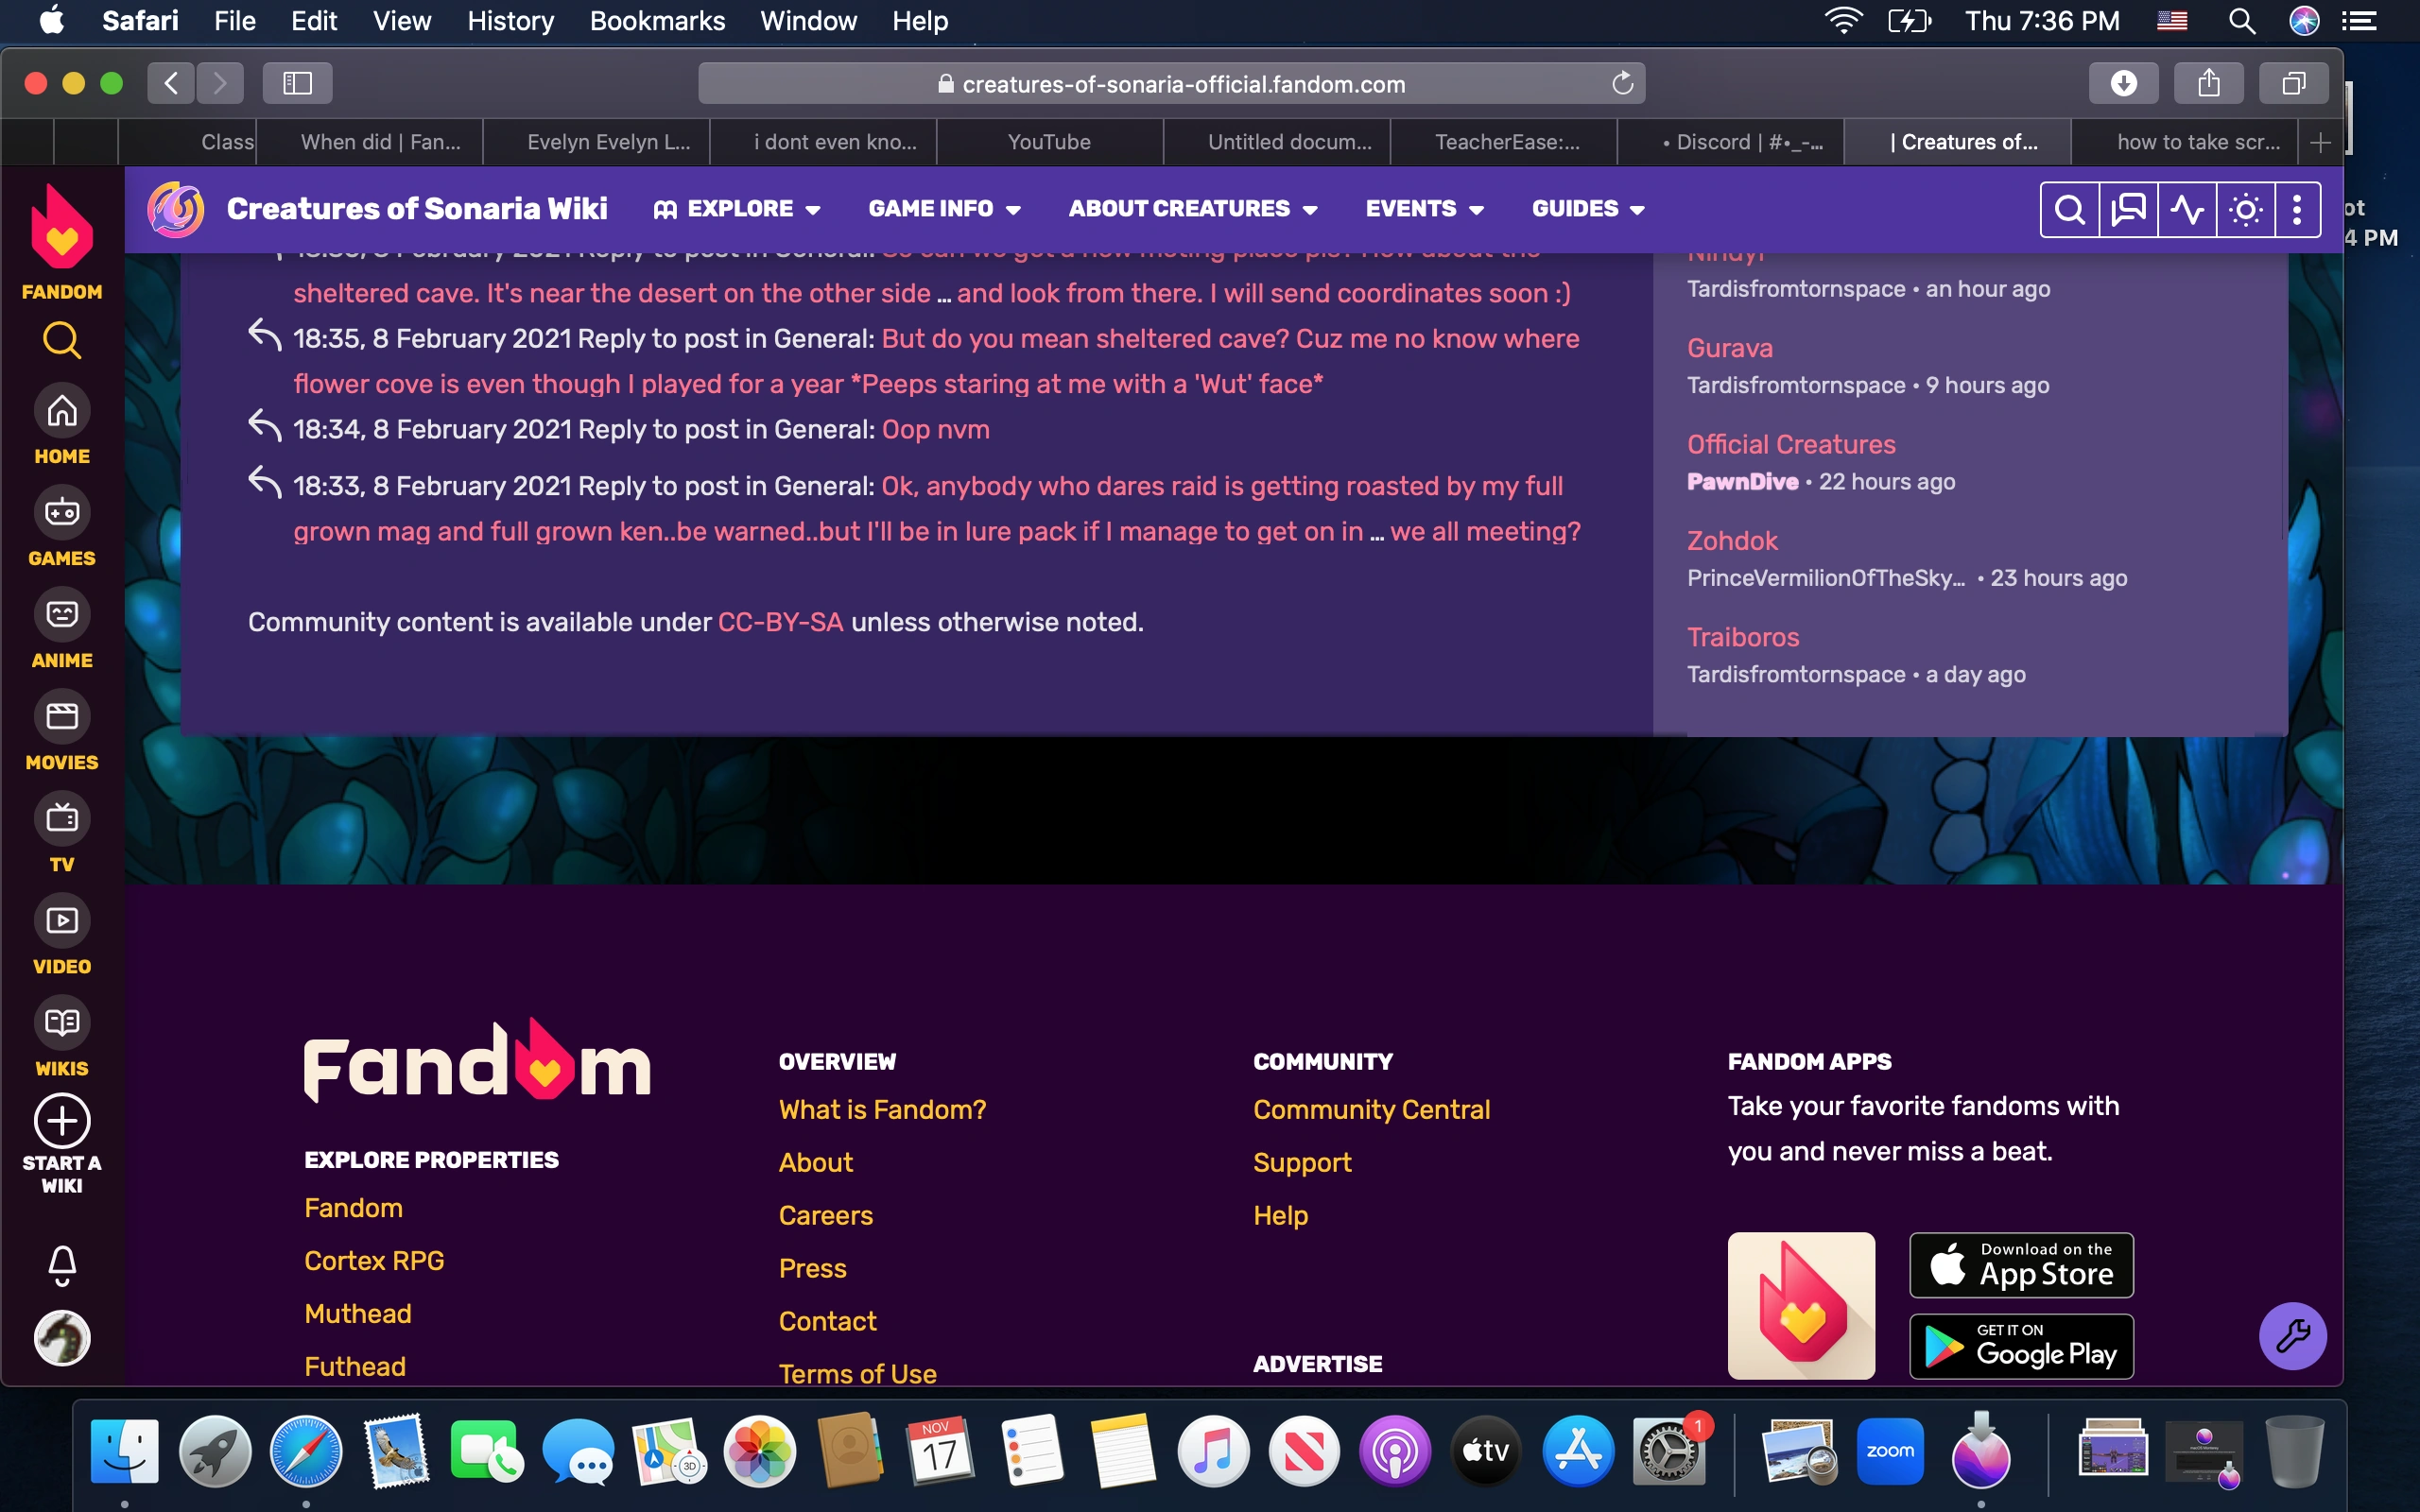Open the CC-BY-SA license link

coord(780,622)
